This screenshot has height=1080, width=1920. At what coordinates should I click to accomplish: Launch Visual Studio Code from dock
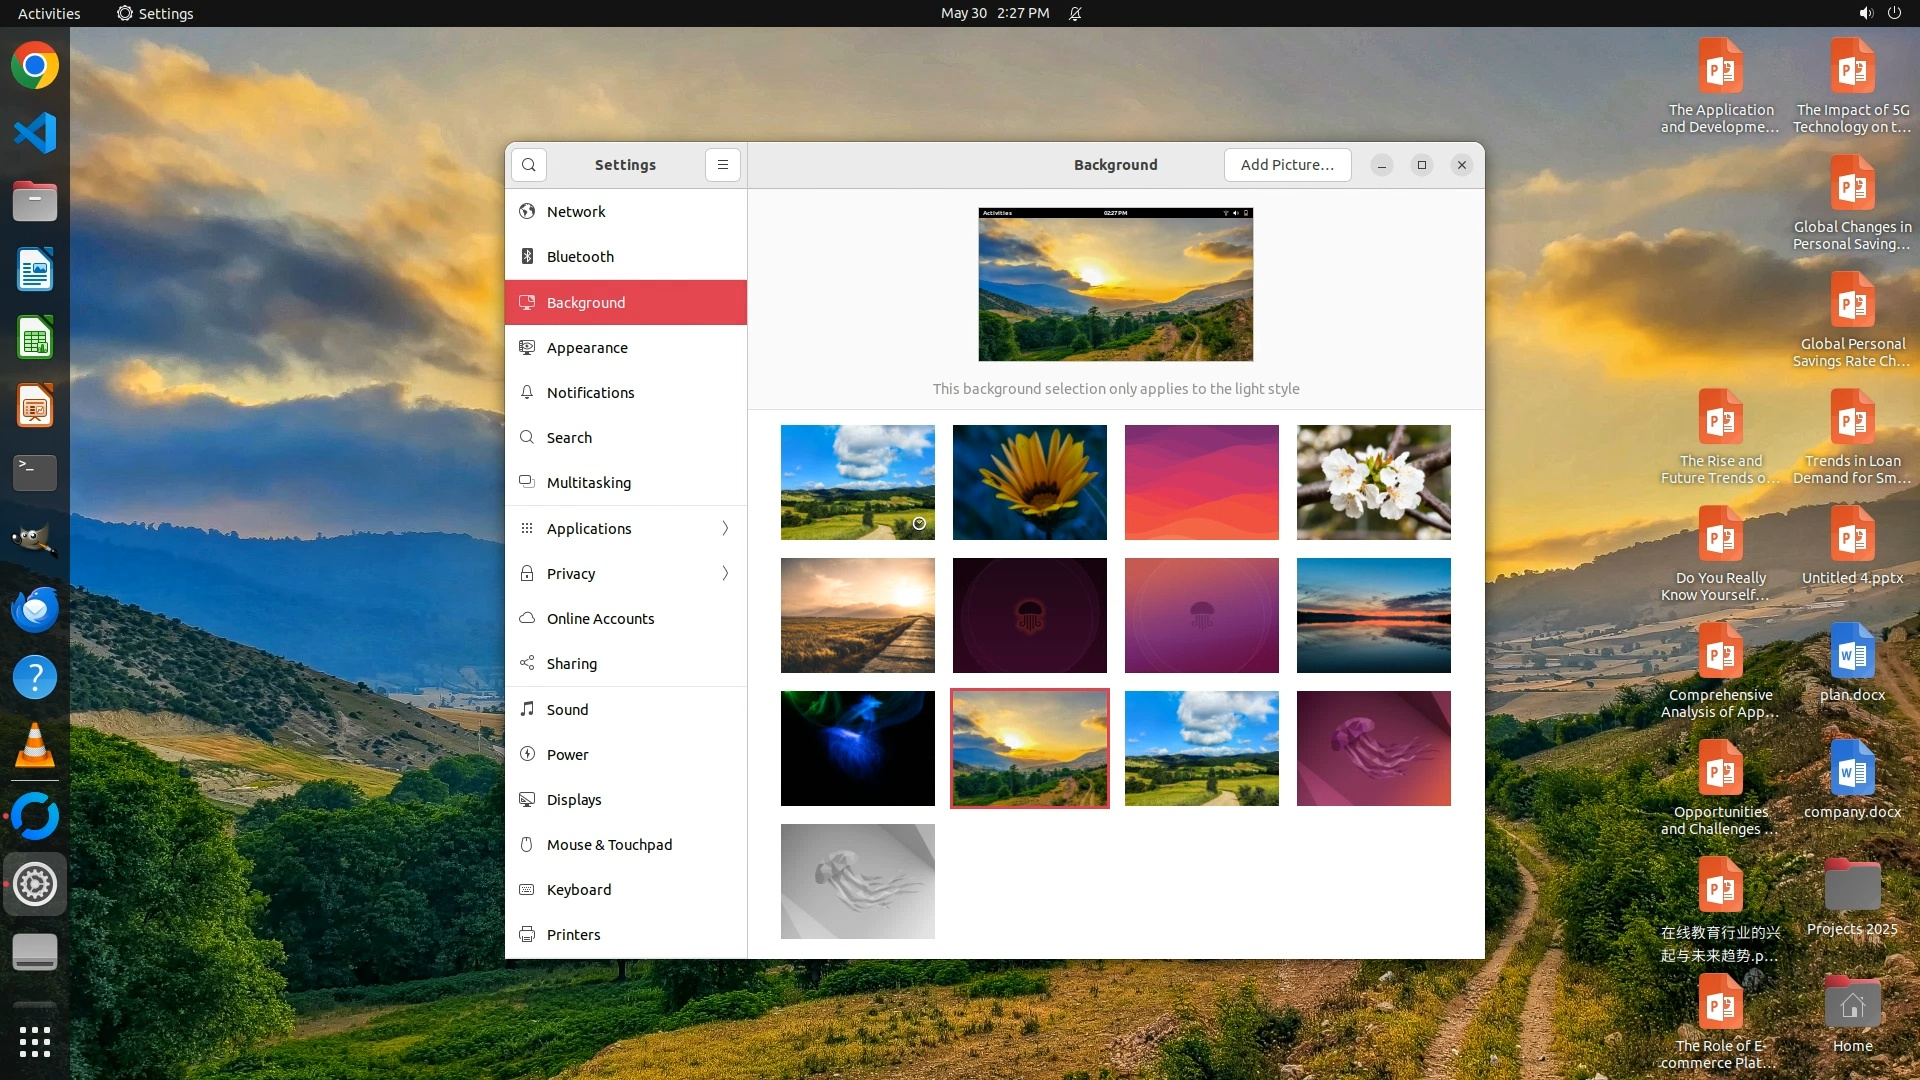pyautogui.click(x=35, y=133)
